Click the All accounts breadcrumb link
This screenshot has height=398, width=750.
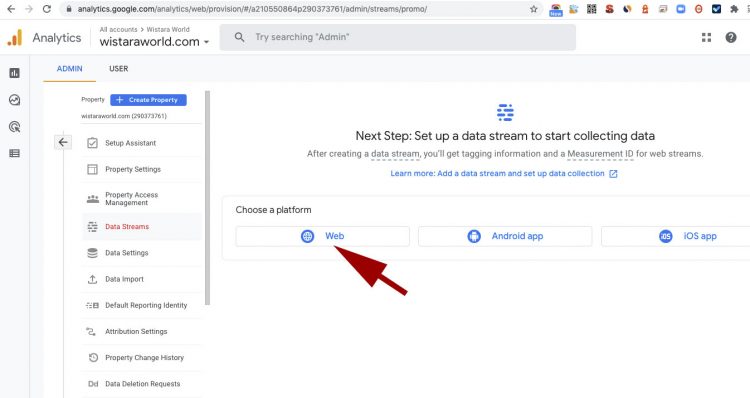tap(118, 29)
